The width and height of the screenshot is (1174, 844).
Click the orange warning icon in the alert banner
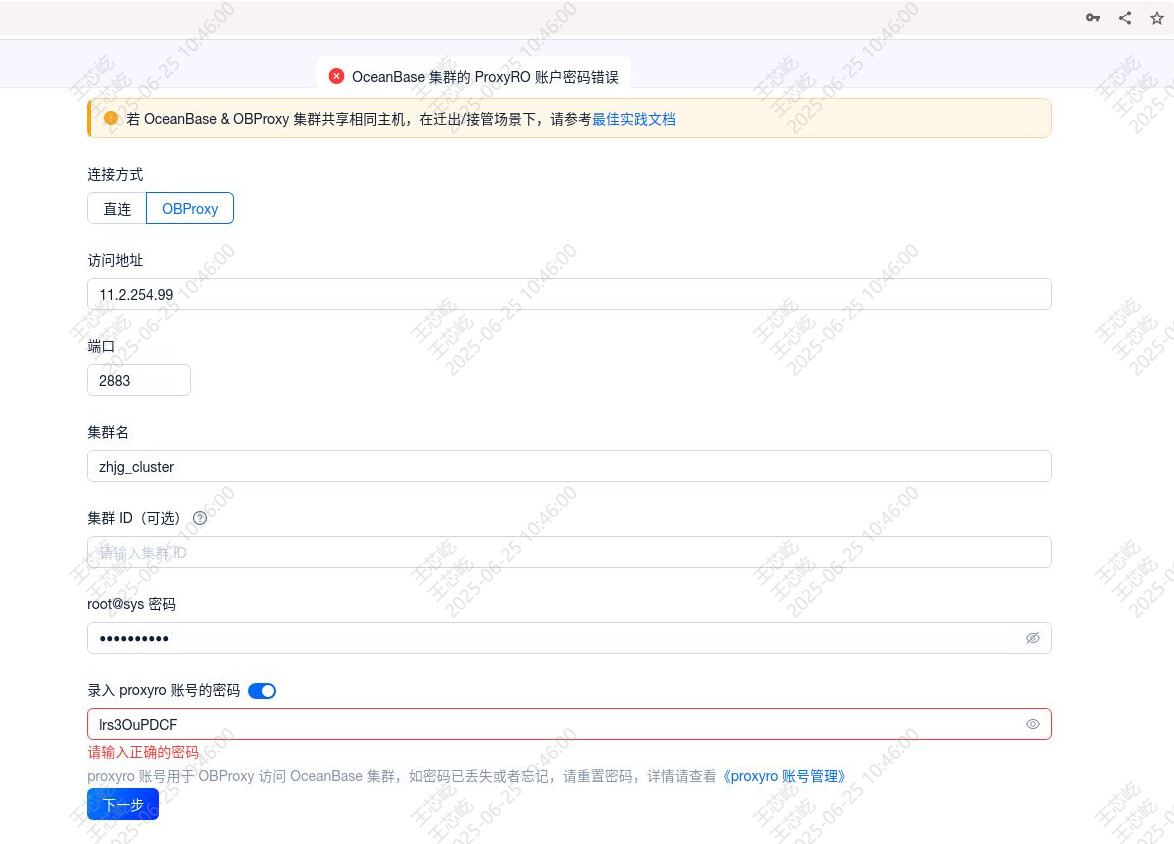point(111,118)
